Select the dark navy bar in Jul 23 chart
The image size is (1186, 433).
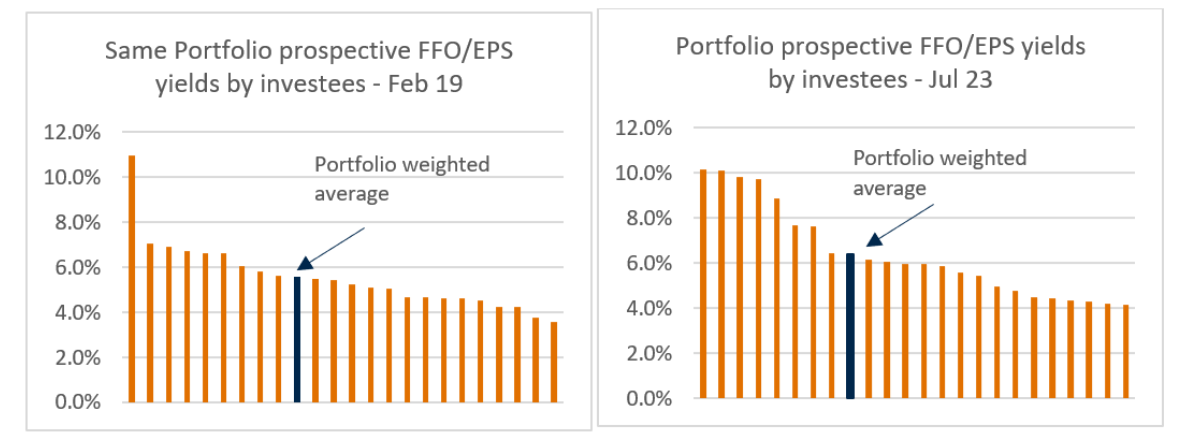point(850,326)
